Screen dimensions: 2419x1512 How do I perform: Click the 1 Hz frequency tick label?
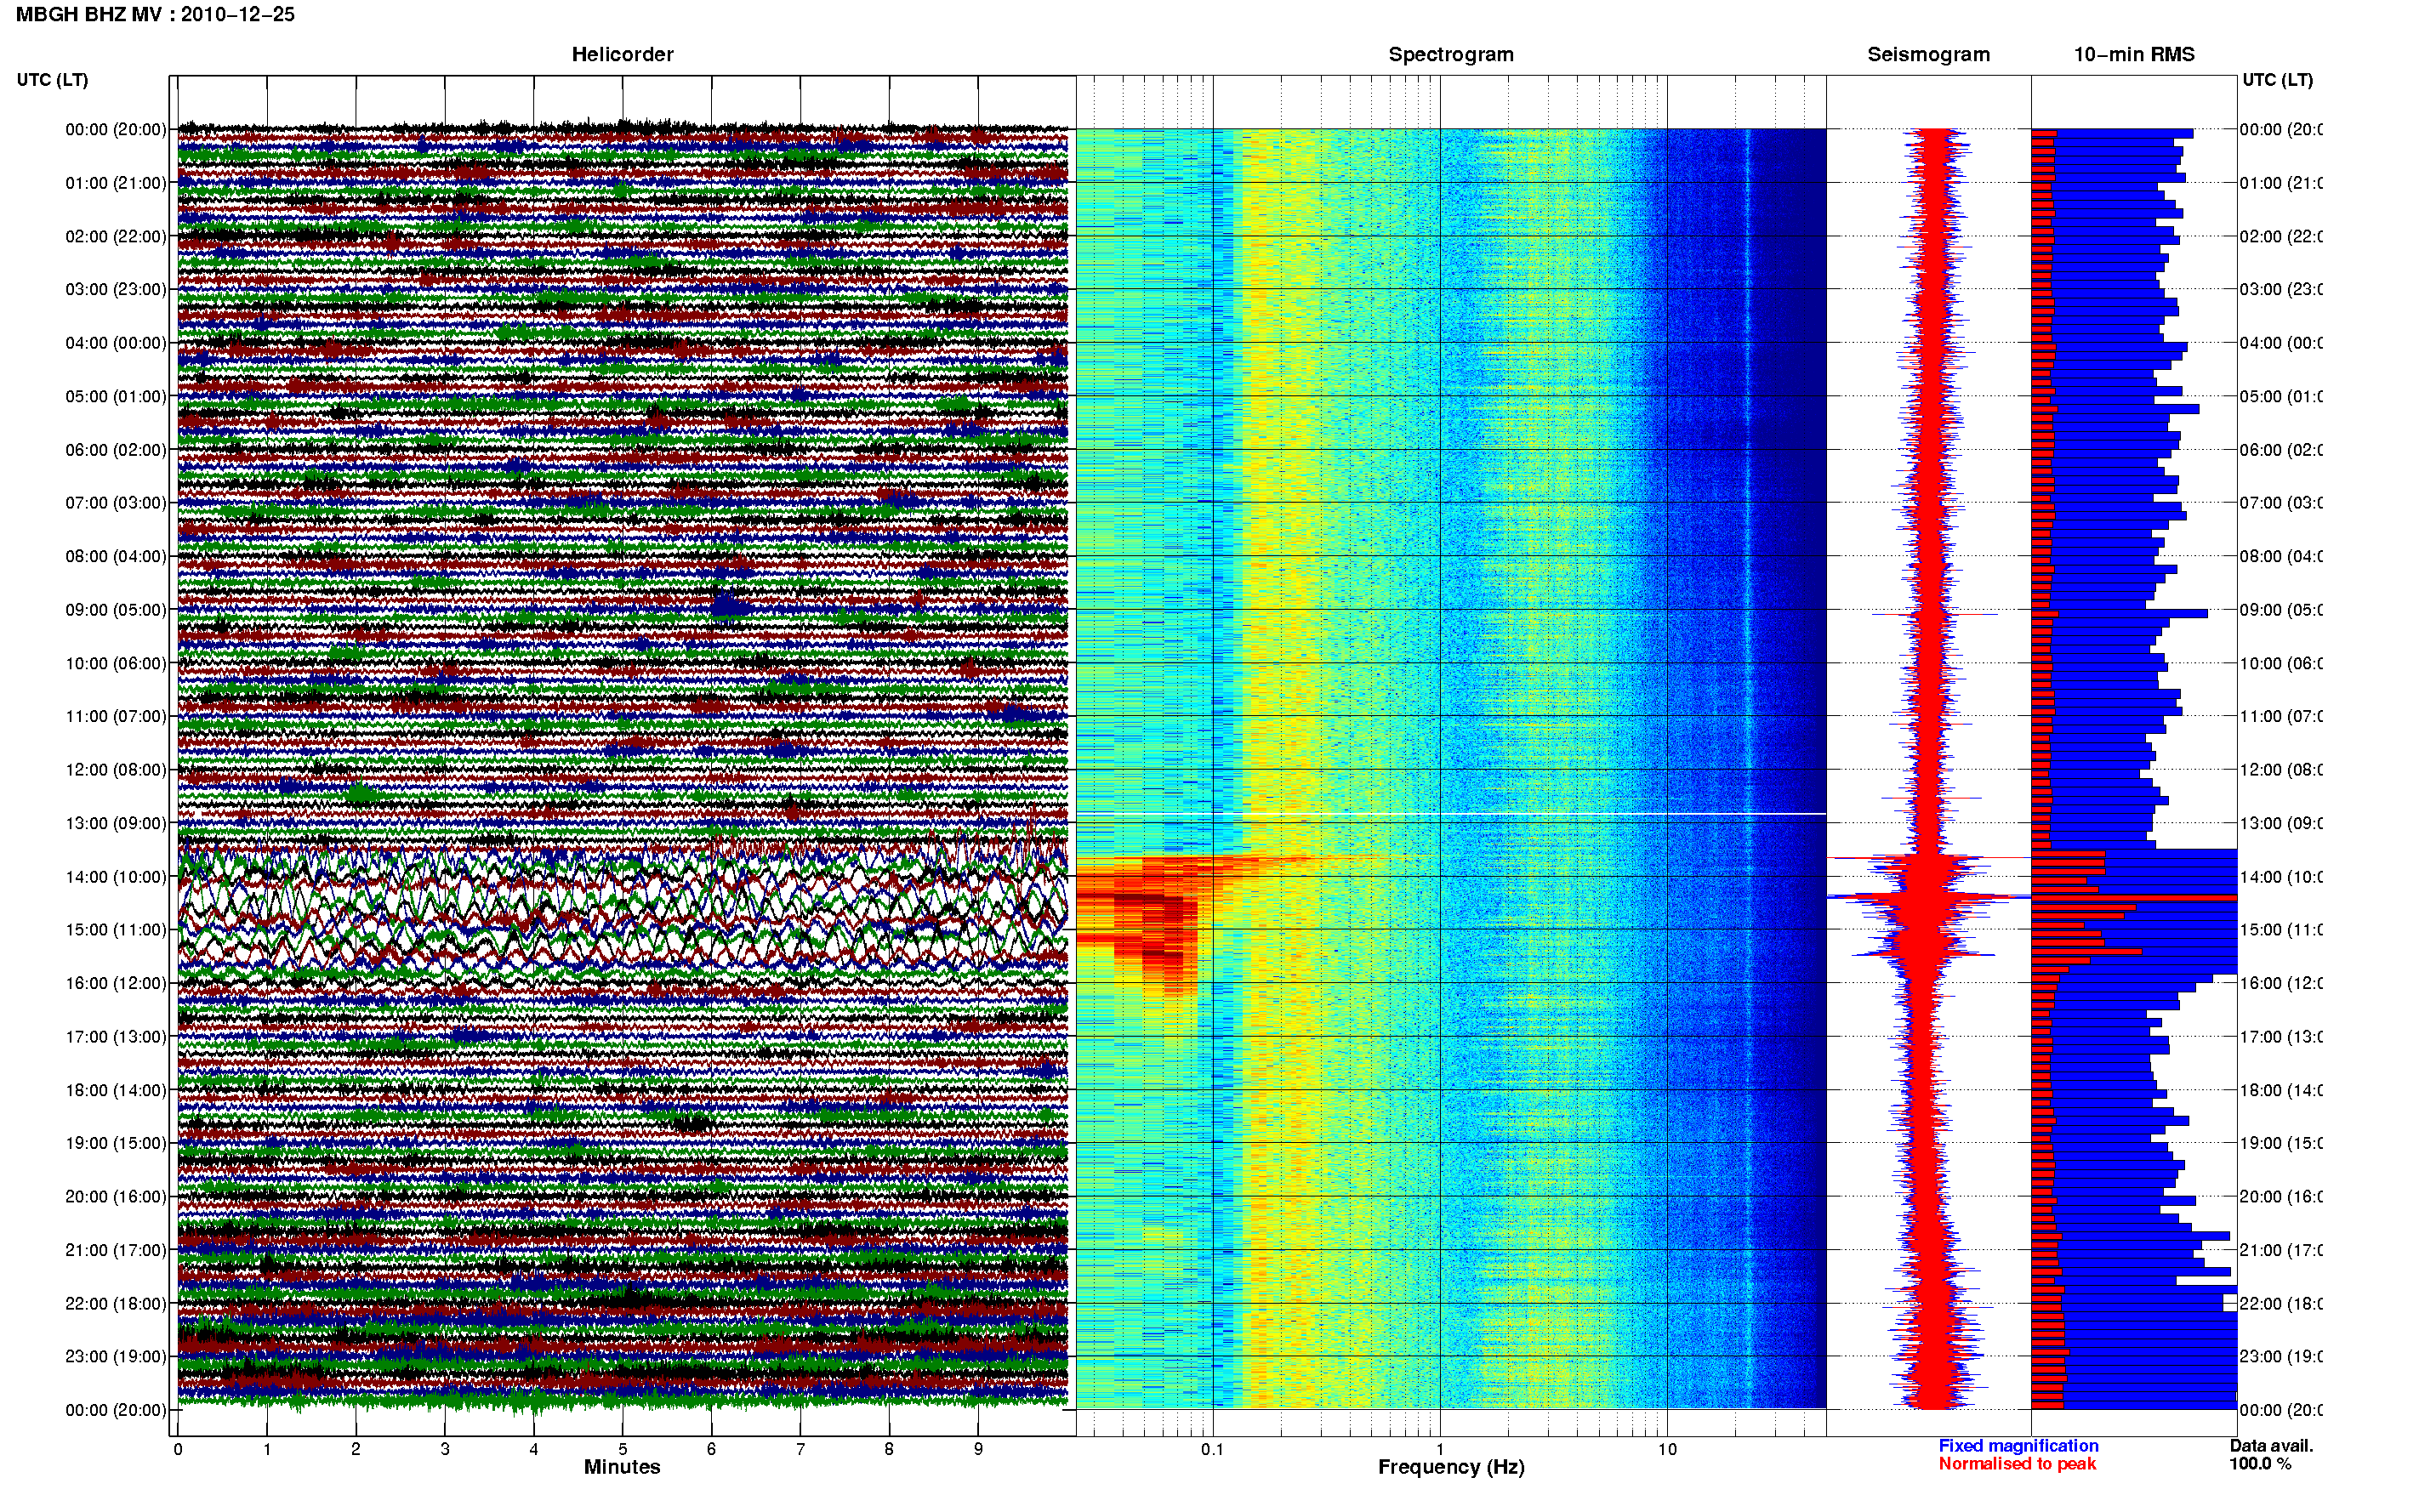(1440, 1449)
